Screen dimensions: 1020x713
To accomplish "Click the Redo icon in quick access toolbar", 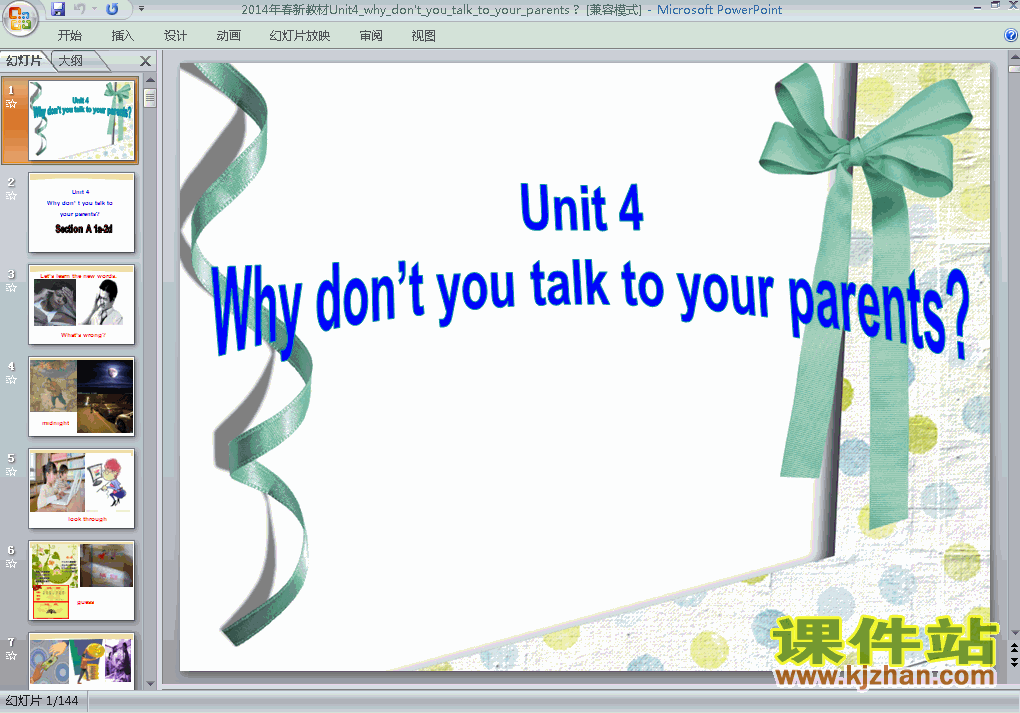I will [x=113, y=9].
